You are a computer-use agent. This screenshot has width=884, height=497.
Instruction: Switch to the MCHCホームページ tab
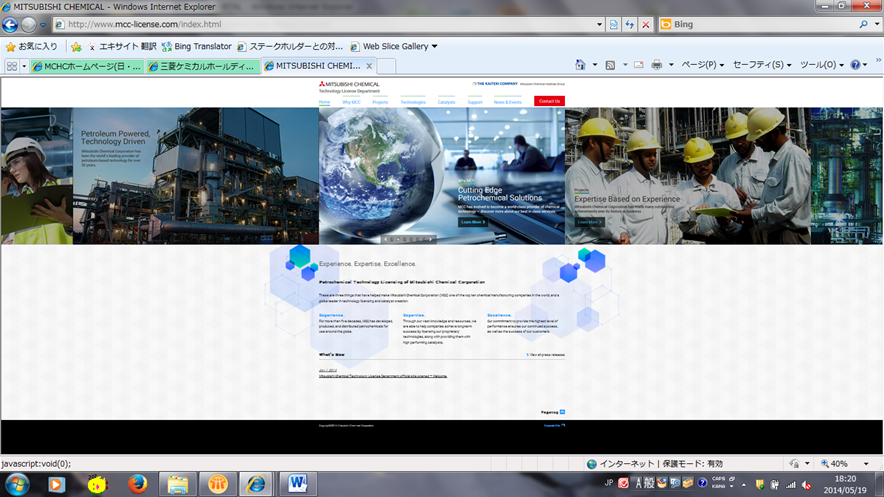[x=87, y=66]
